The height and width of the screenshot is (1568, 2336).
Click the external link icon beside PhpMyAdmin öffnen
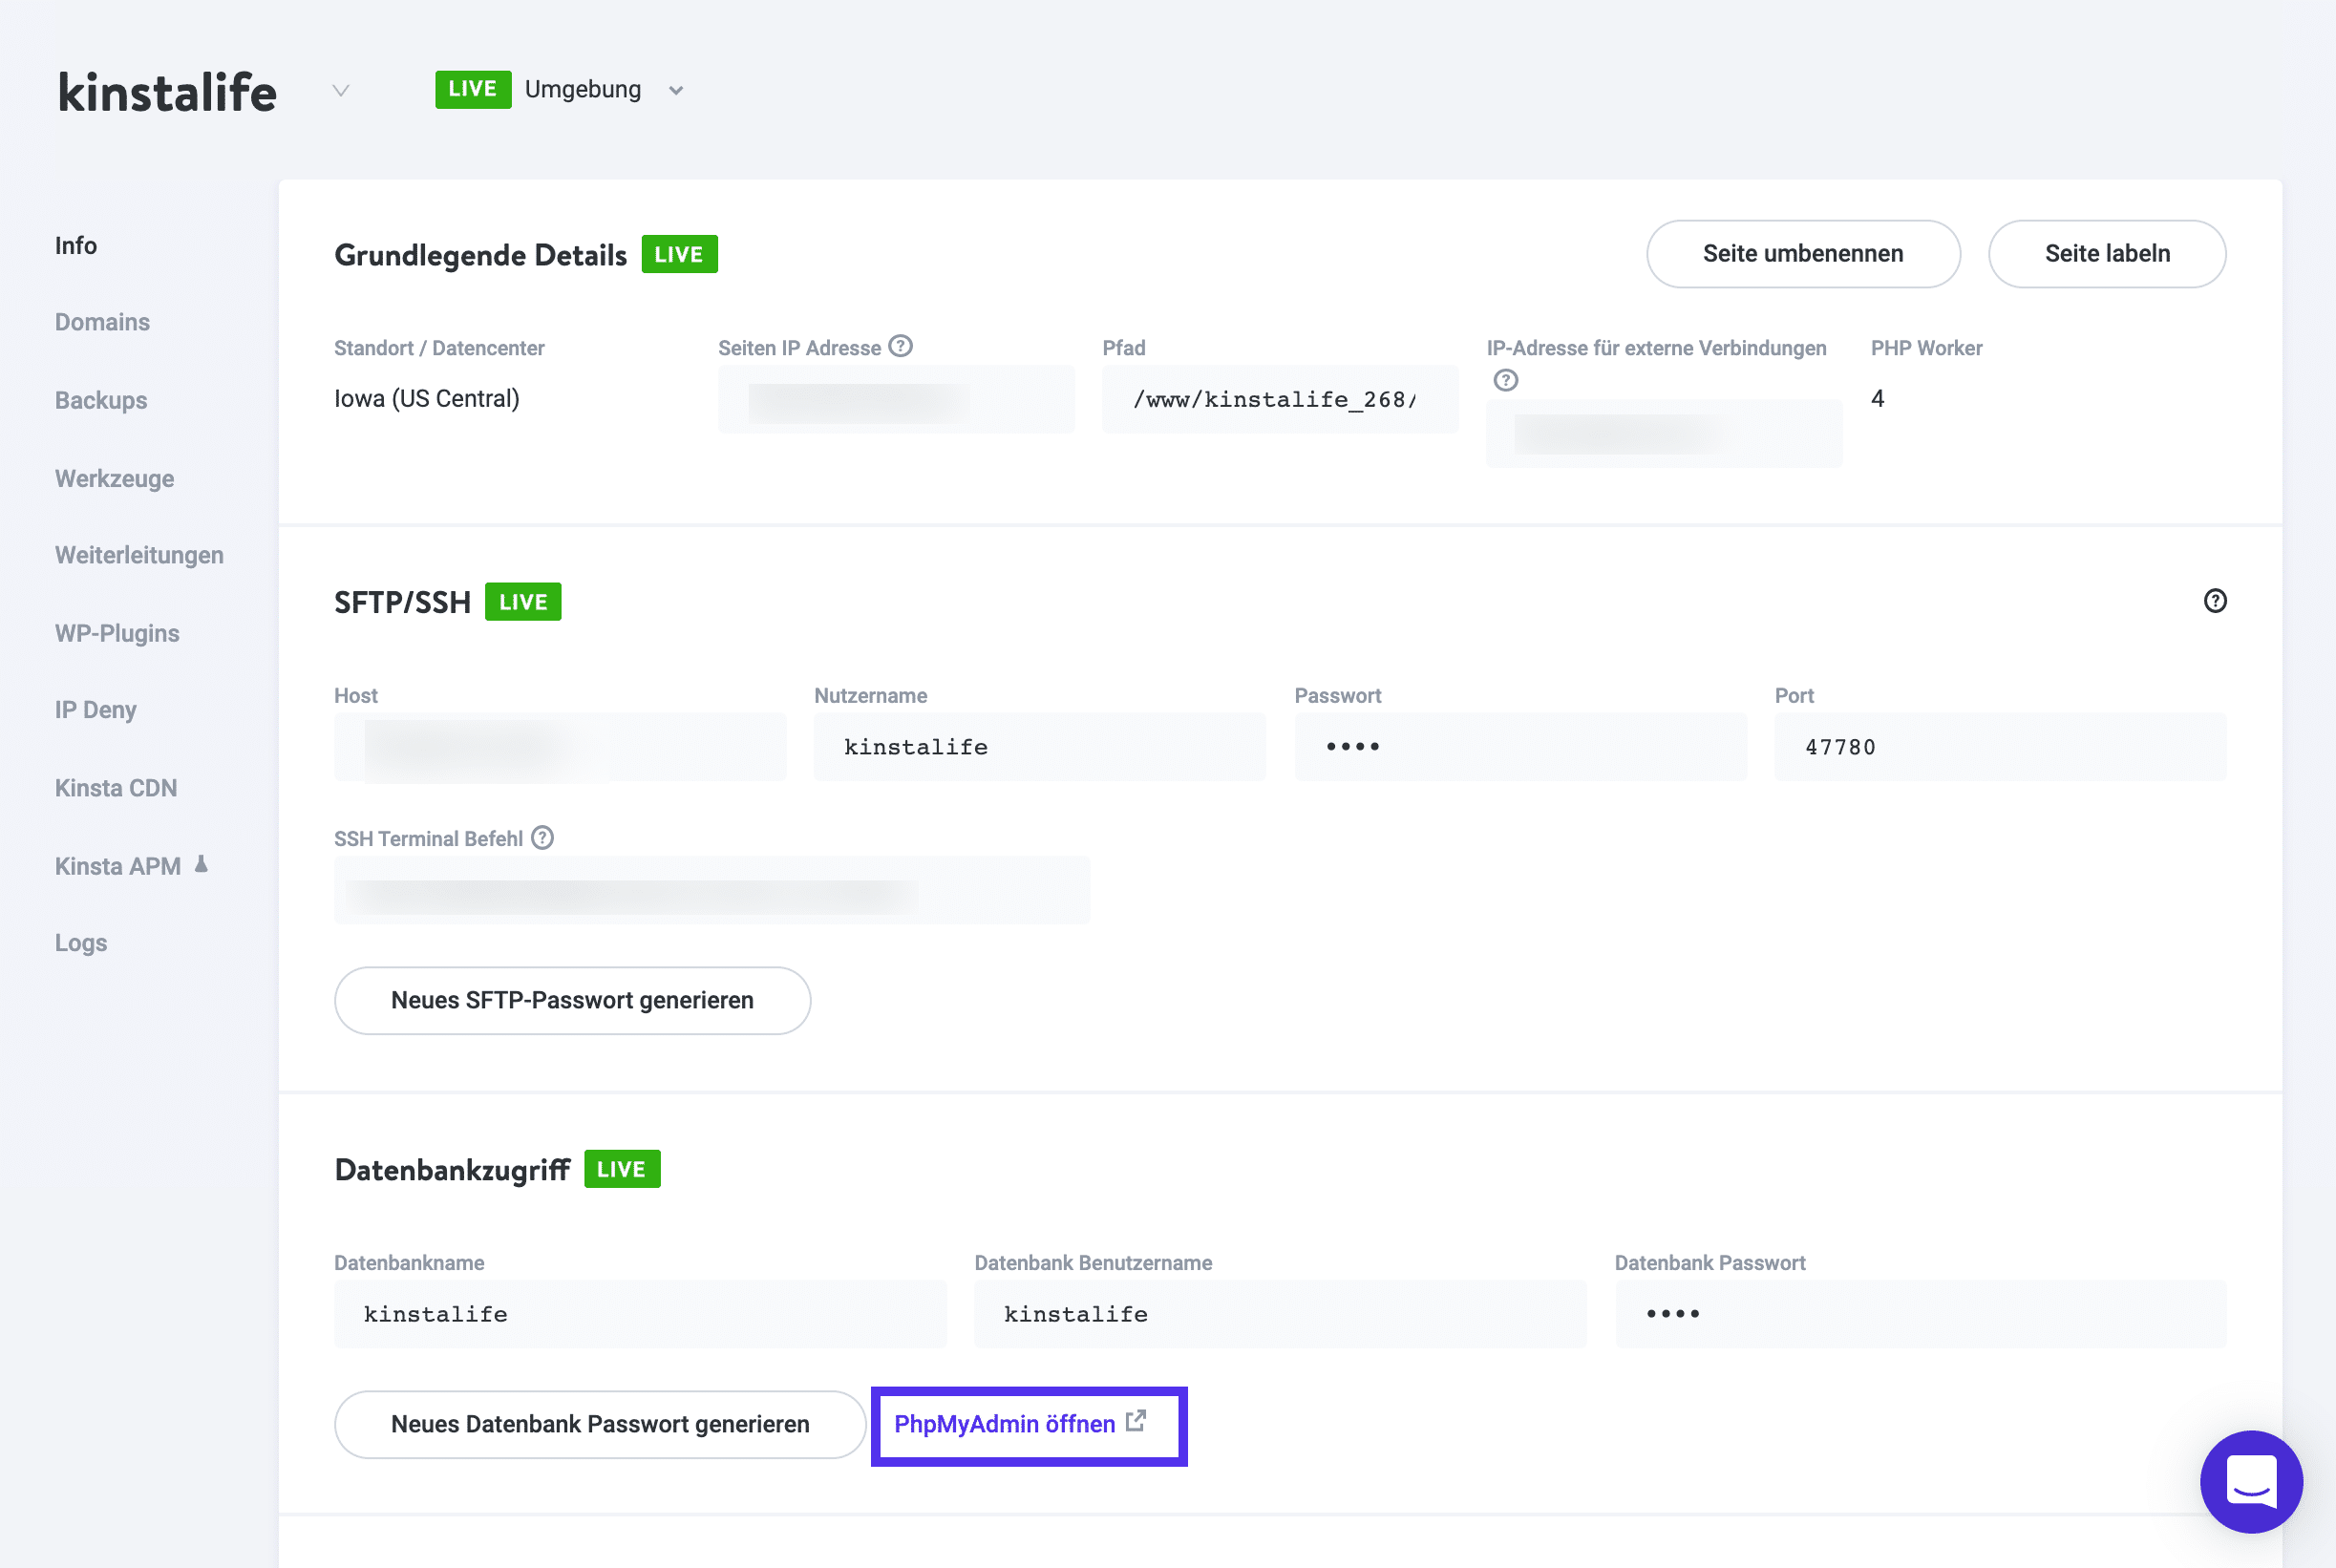point(1136,1421)
